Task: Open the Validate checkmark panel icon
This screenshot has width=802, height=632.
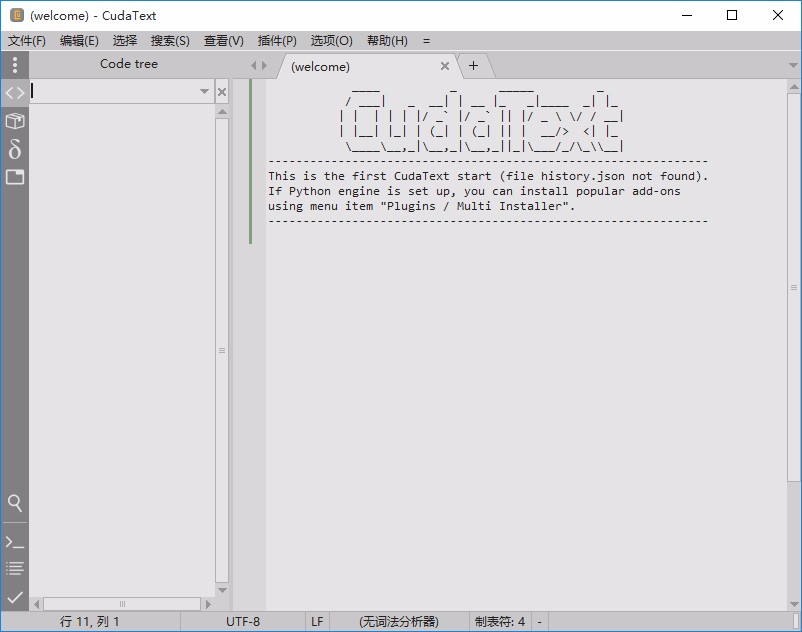Action: click(15, 597)
